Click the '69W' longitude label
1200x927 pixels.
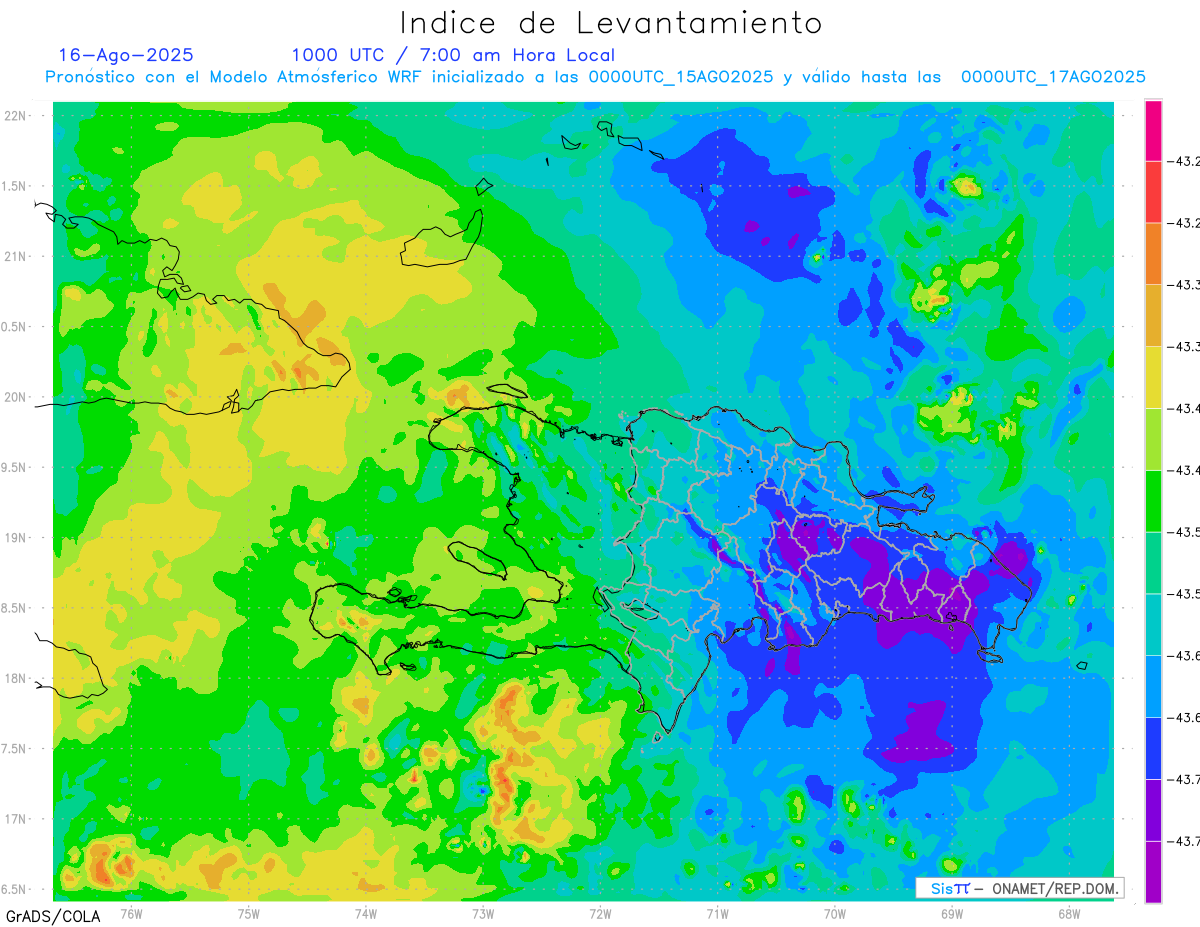[x=952, y=913]
